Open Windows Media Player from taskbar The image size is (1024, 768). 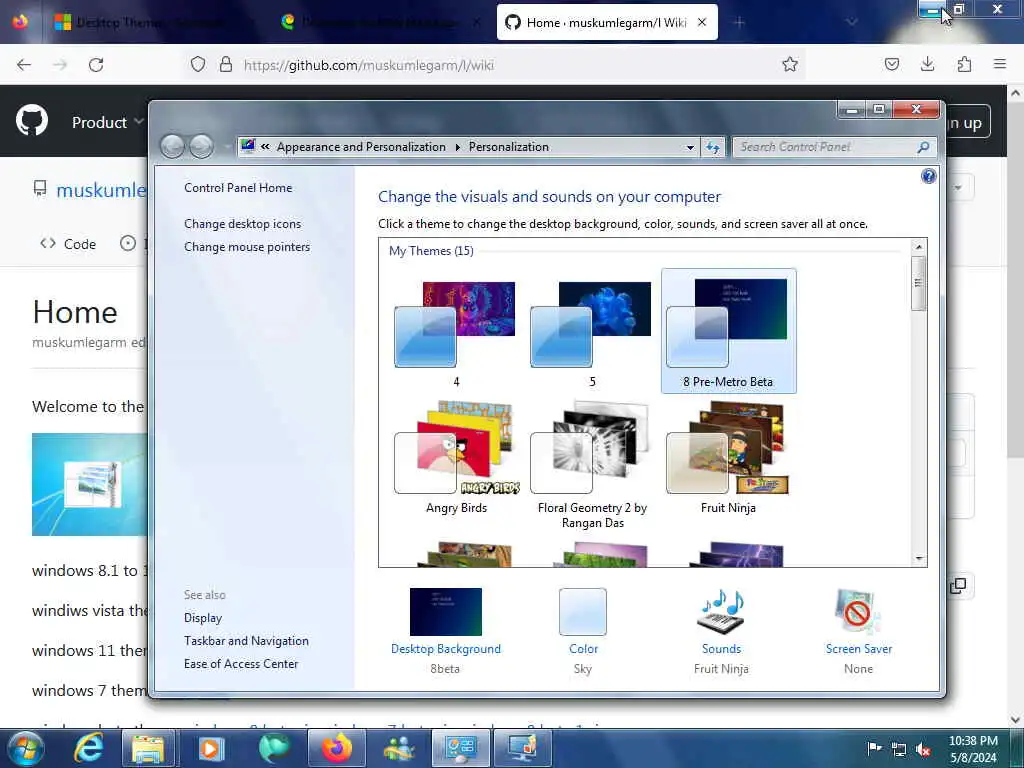(x=210, y=748)
